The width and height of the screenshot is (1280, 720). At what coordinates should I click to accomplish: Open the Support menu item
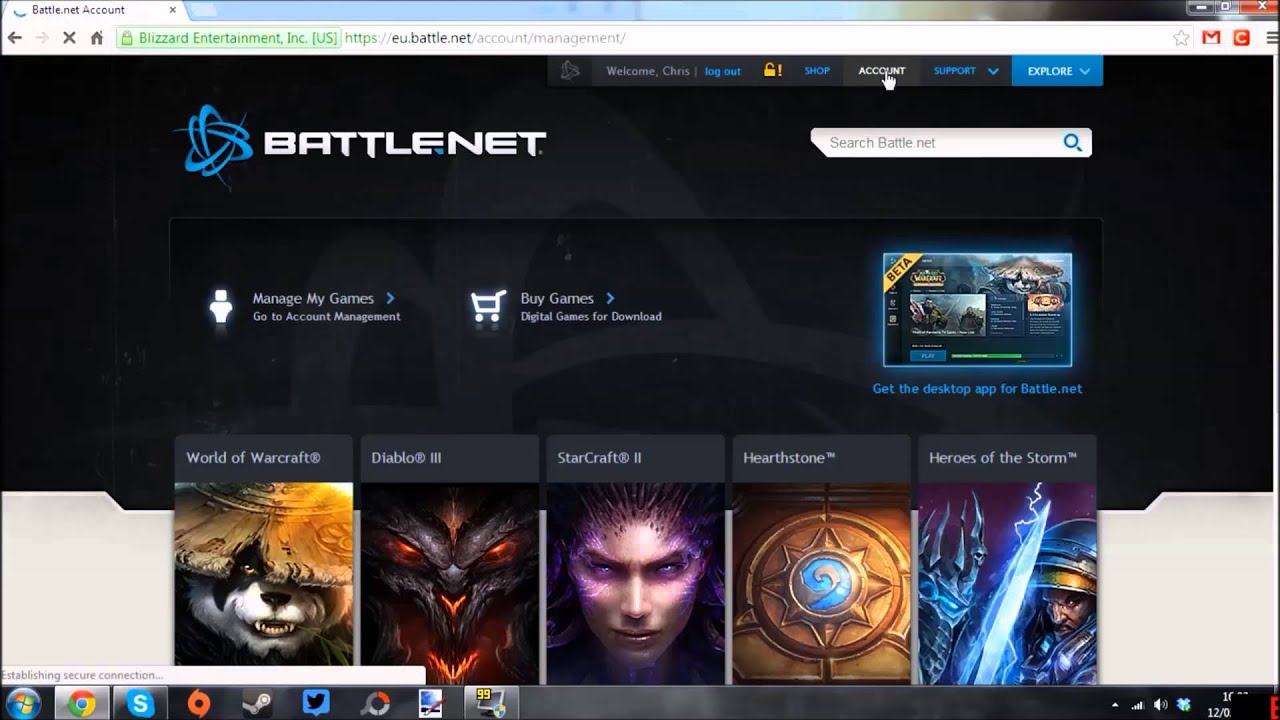(954, 71)
